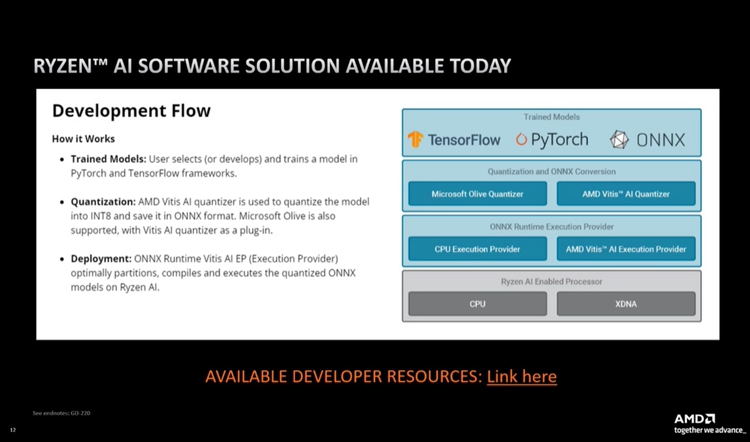Click the slide title 'Ryzen AI Software Solution Available Today'

click(272, 66)
